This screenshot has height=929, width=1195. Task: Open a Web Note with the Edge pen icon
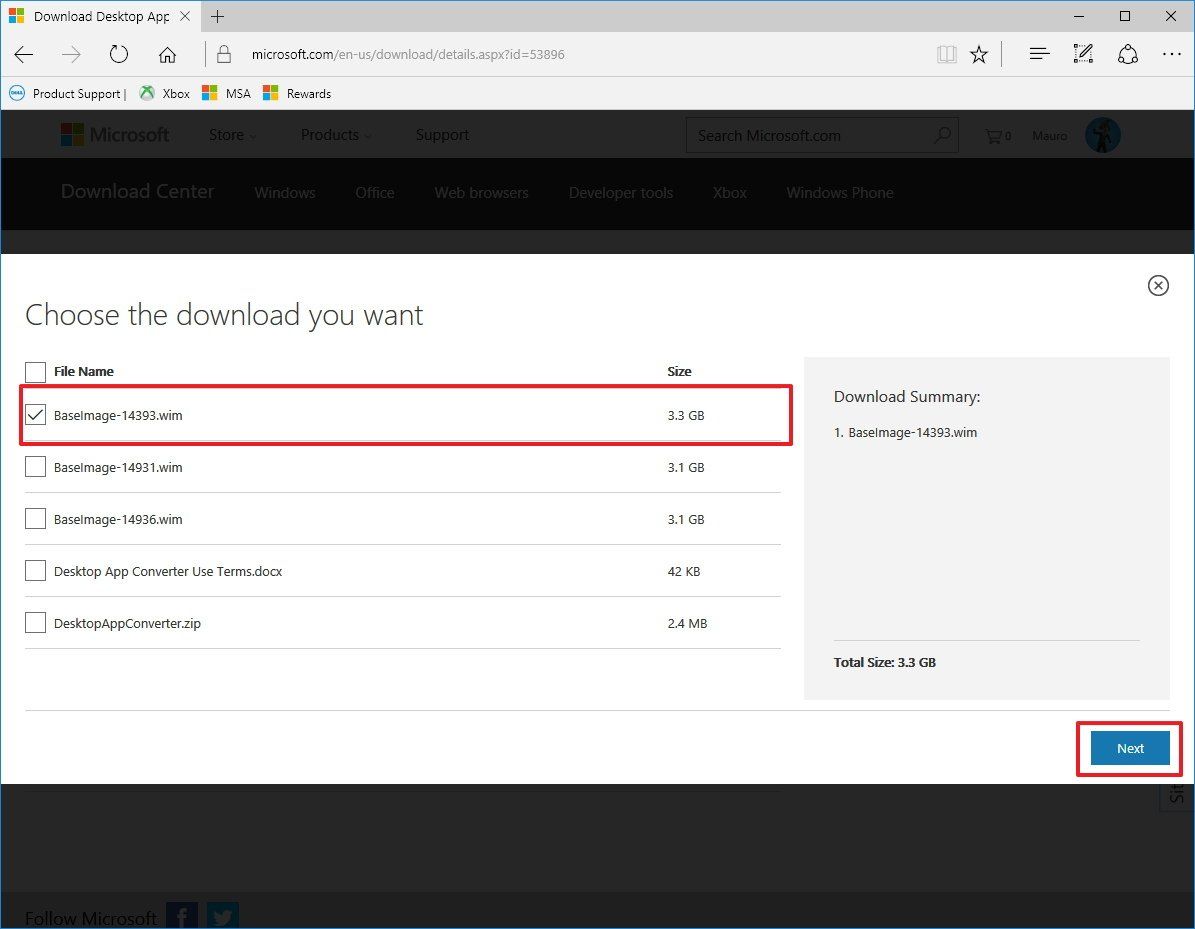pos(1083,54)
